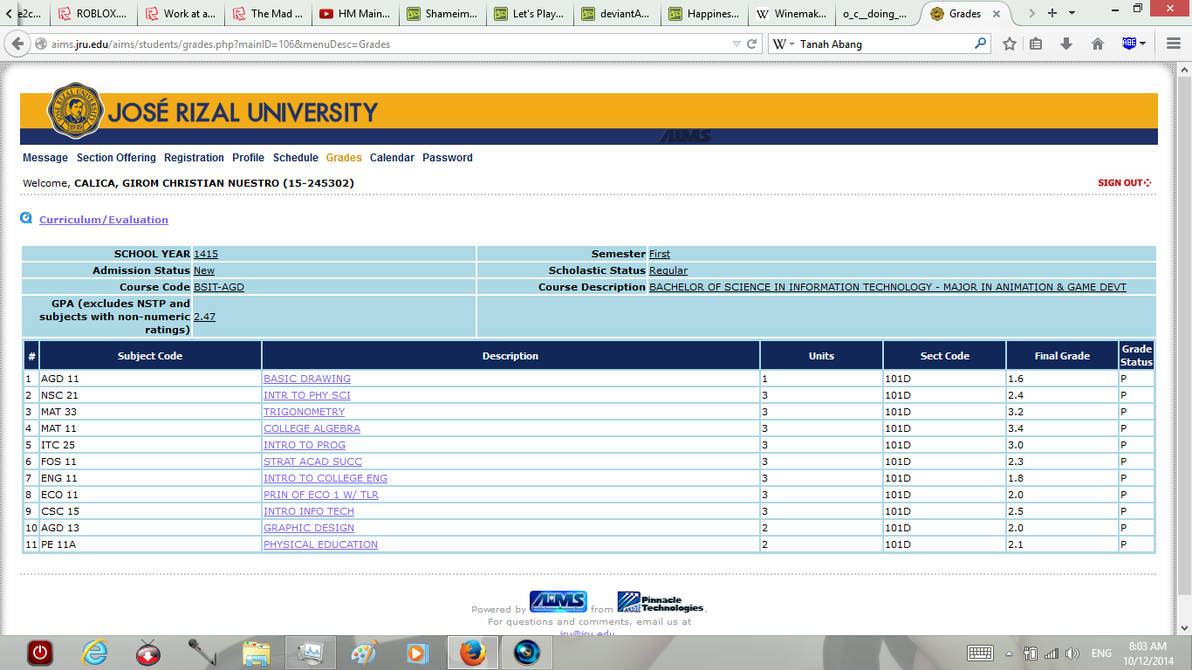Open File Explorer folder in the taskbar

click(x=256, y=653)
